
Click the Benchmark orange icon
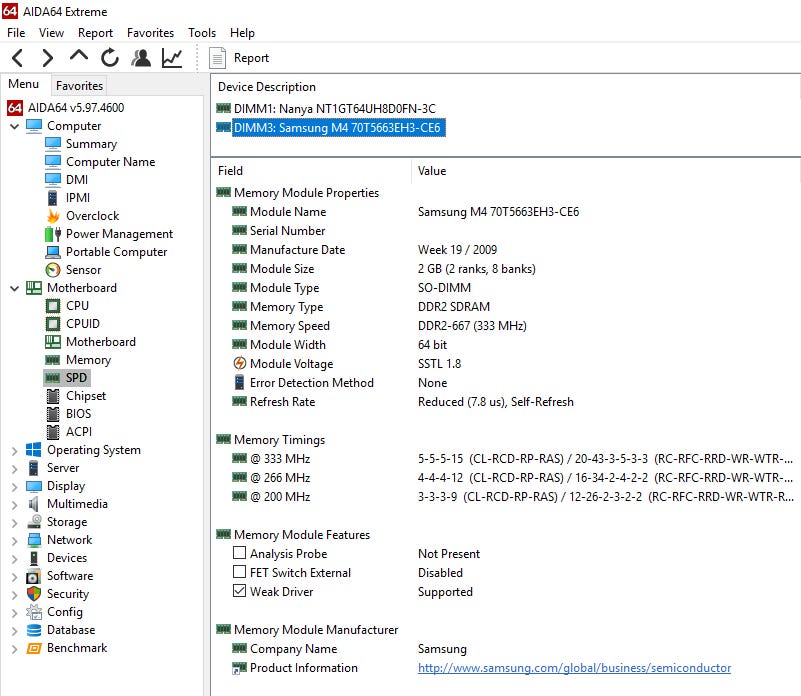pyautogui.click(x=34, y=648)
